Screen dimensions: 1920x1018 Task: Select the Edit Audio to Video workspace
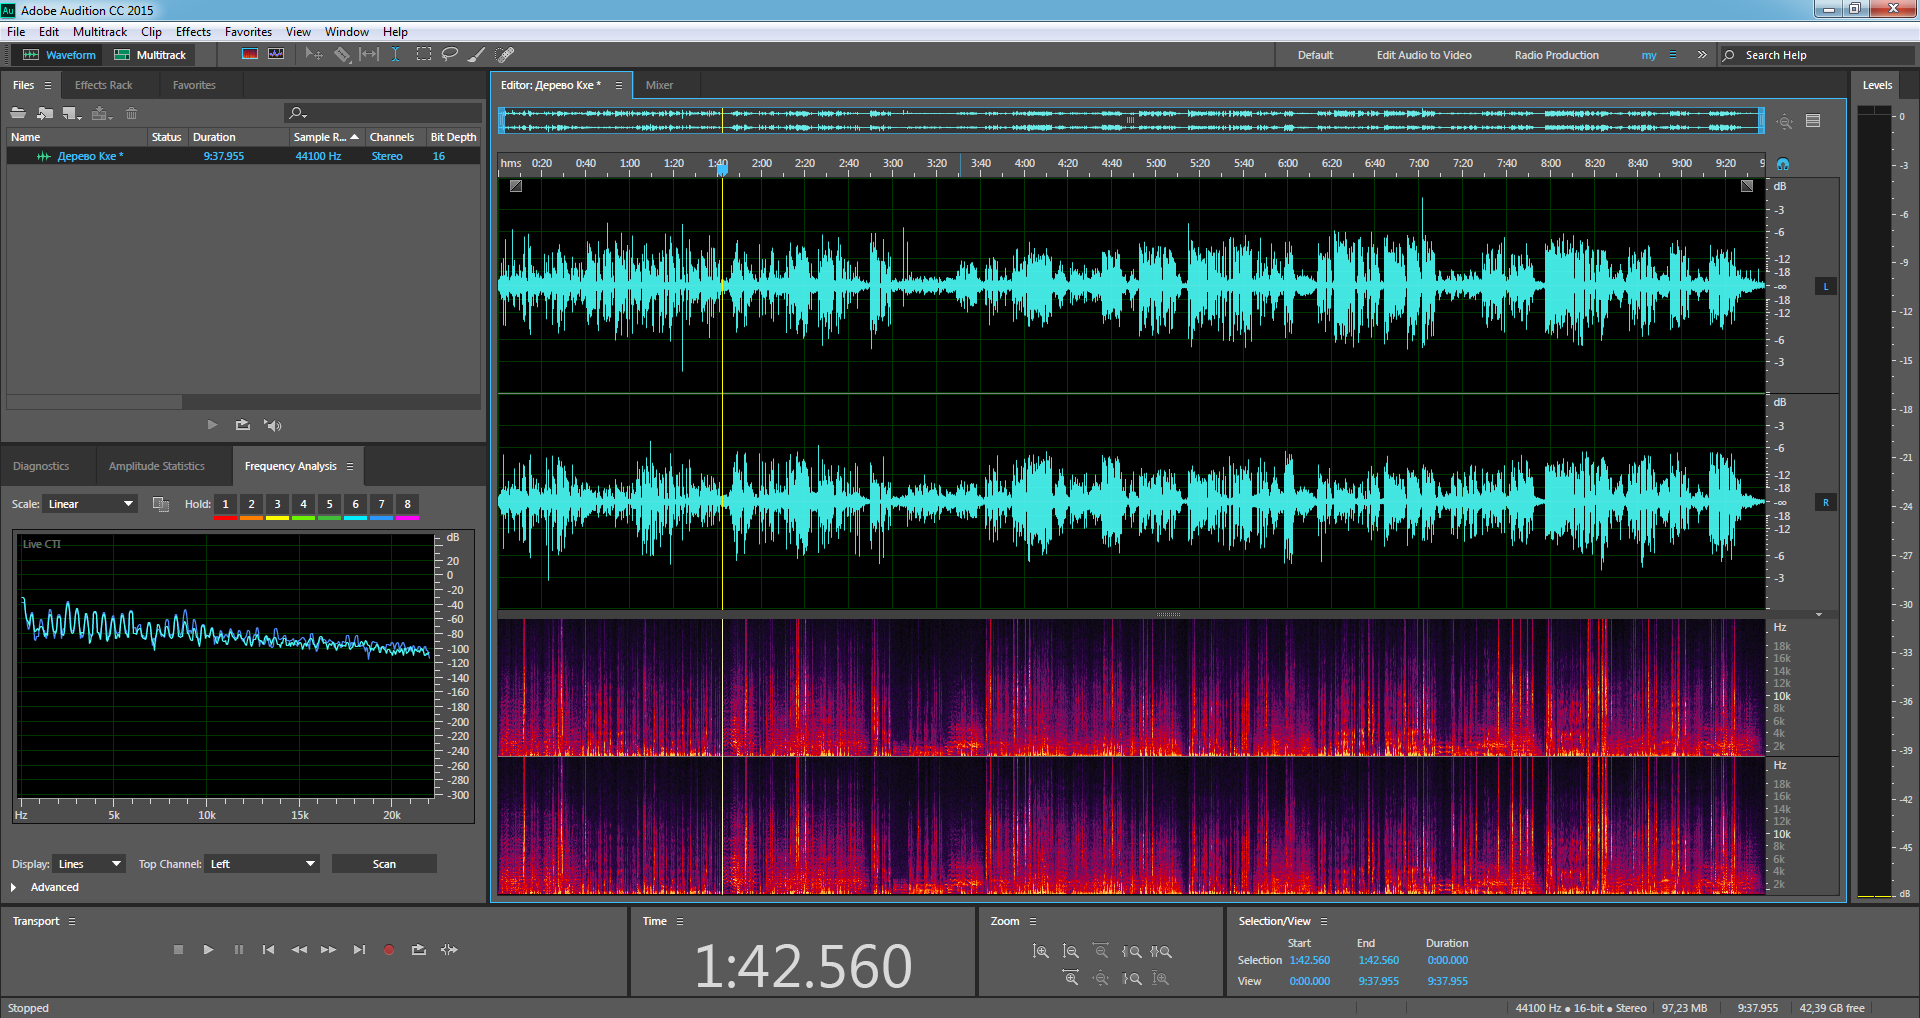coord(1424,55)
